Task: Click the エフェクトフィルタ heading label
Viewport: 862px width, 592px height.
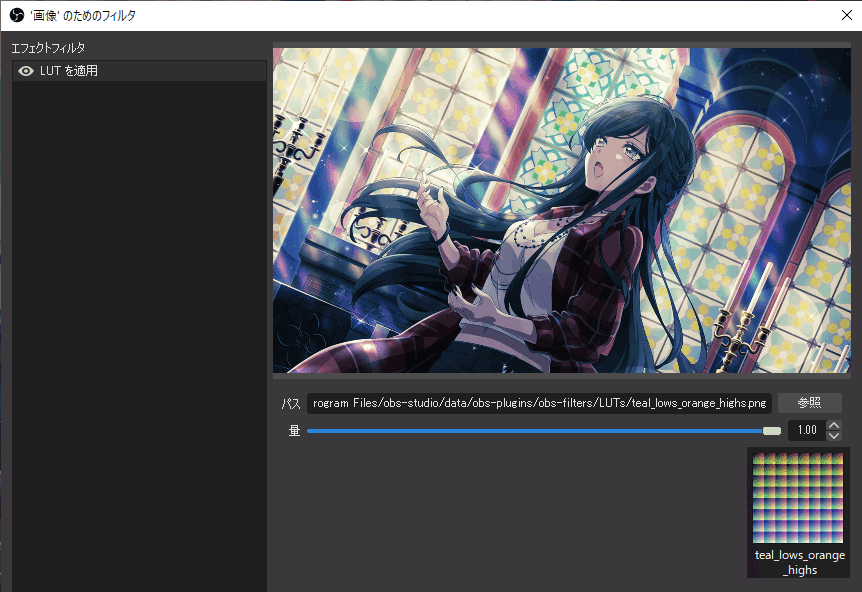Action: point(48,48)
